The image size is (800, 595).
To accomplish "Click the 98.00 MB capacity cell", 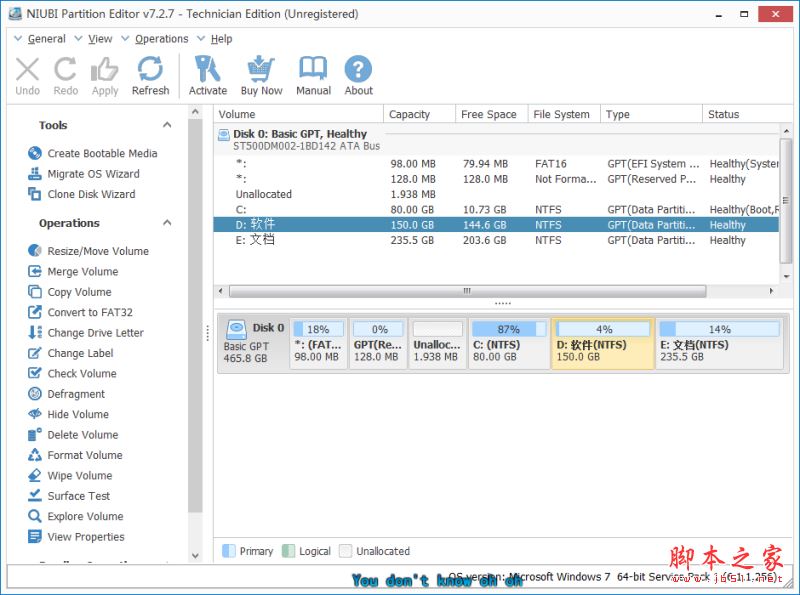I will (x=413, y=164).
